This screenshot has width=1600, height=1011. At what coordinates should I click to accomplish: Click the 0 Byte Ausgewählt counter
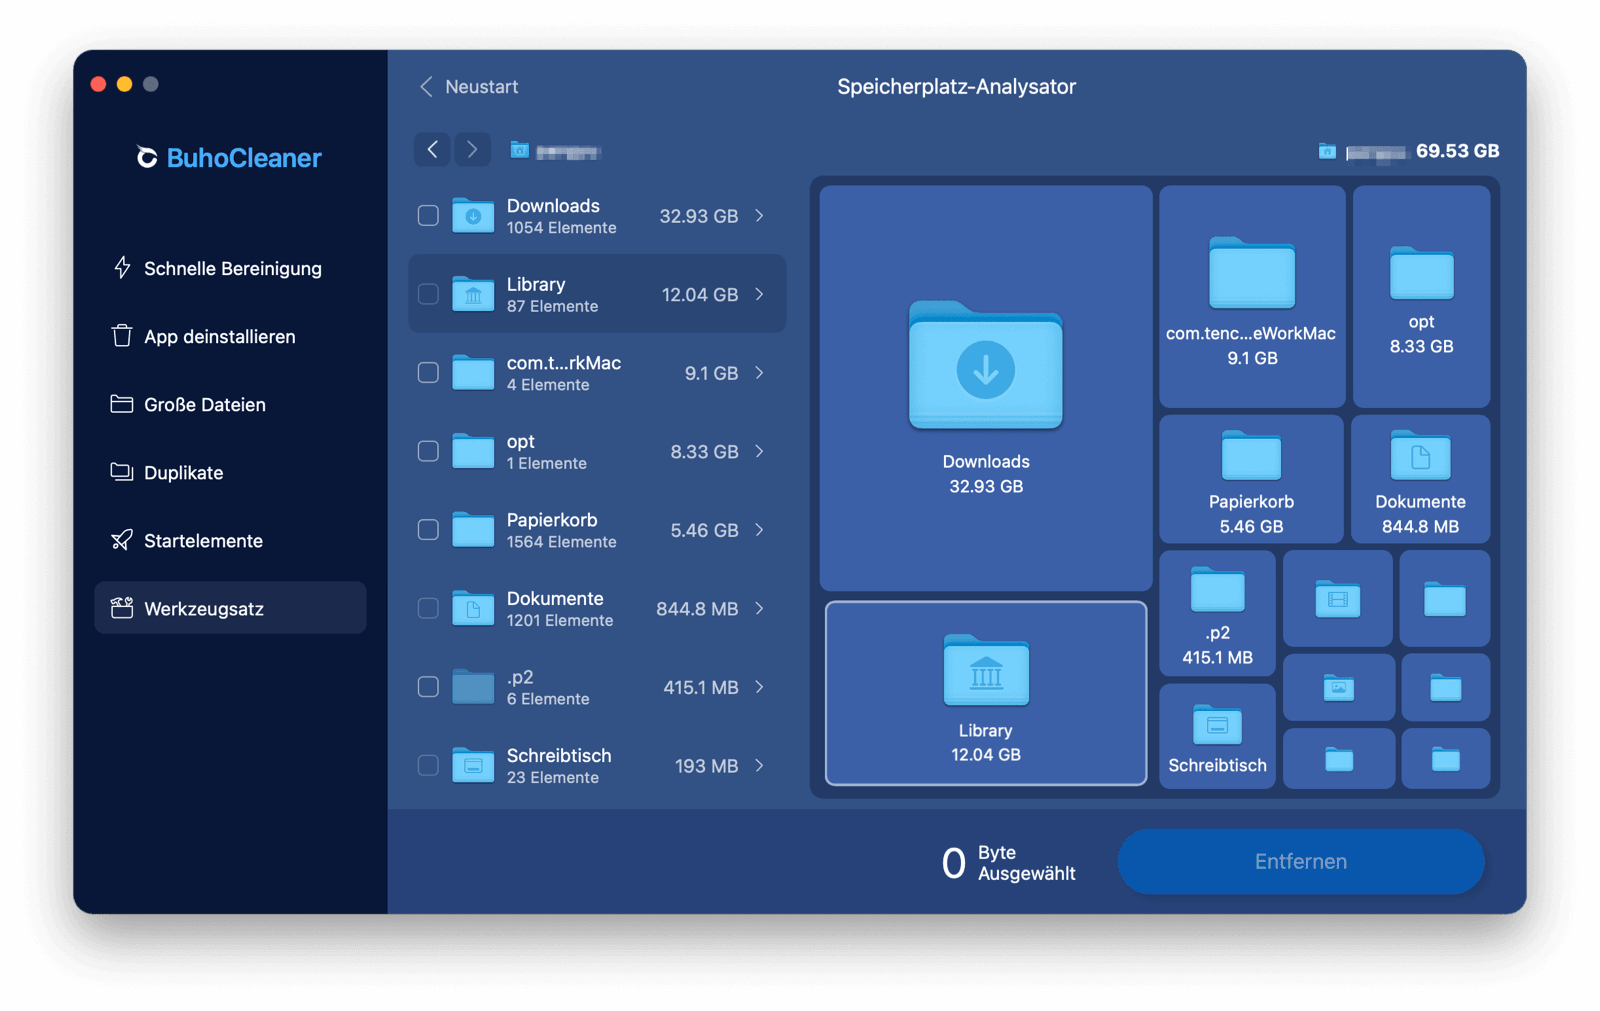click(1008, 862)
